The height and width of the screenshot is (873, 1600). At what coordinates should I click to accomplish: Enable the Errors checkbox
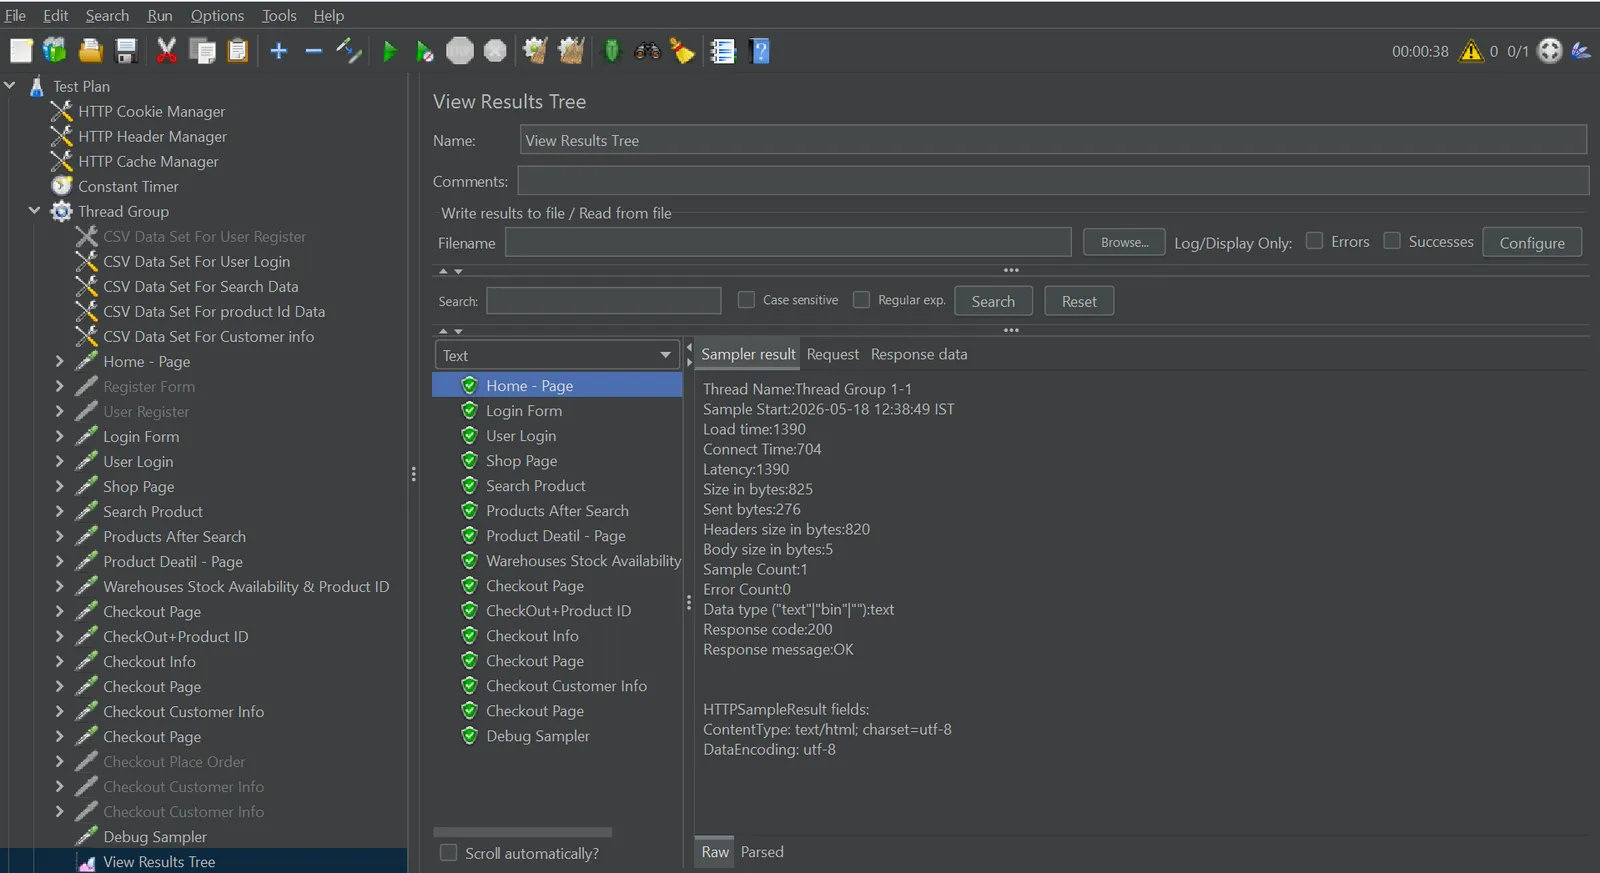1315,241
